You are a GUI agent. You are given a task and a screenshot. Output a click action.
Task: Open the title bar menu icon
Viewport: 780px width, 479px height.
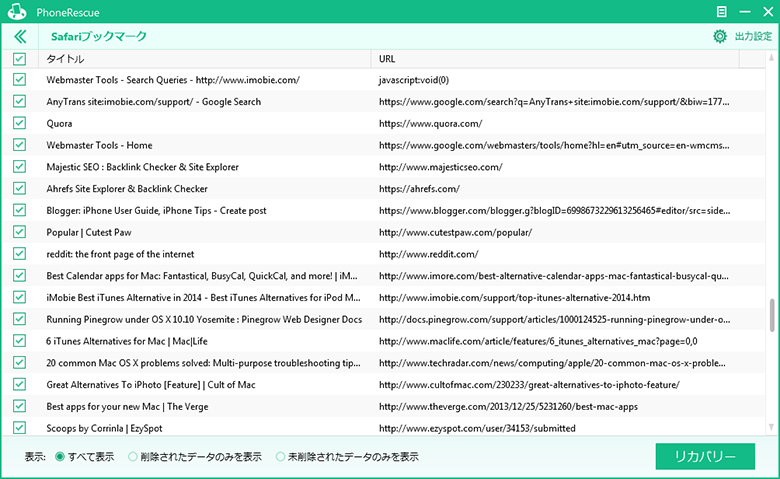[x=721, y=11]
